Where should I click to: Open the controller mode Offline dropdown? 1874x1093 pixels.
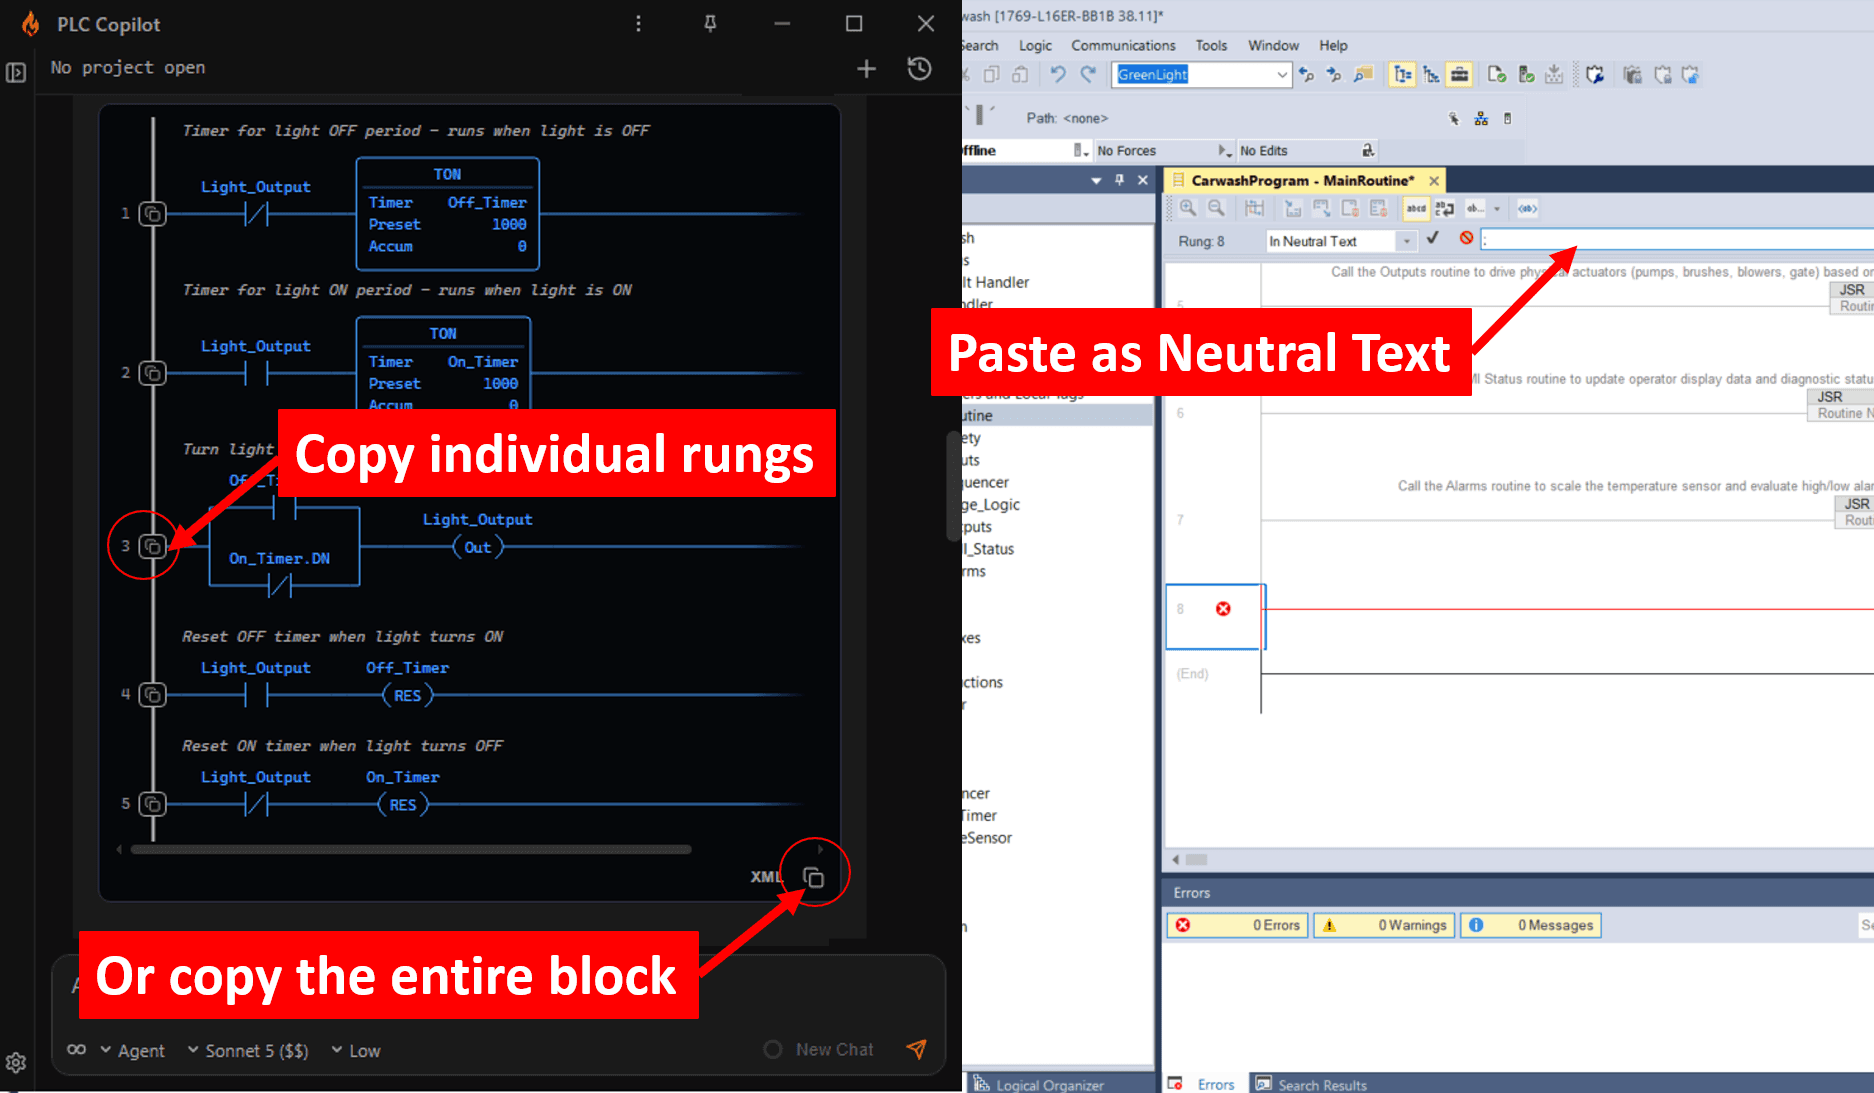pyautogui.click(x=1079, y=150)
